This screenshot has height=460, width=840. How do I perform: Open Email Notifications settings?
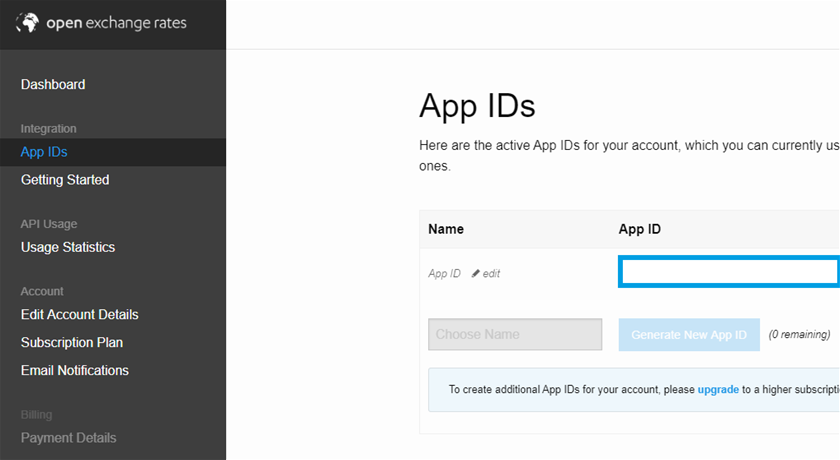(x=75, y=371)
